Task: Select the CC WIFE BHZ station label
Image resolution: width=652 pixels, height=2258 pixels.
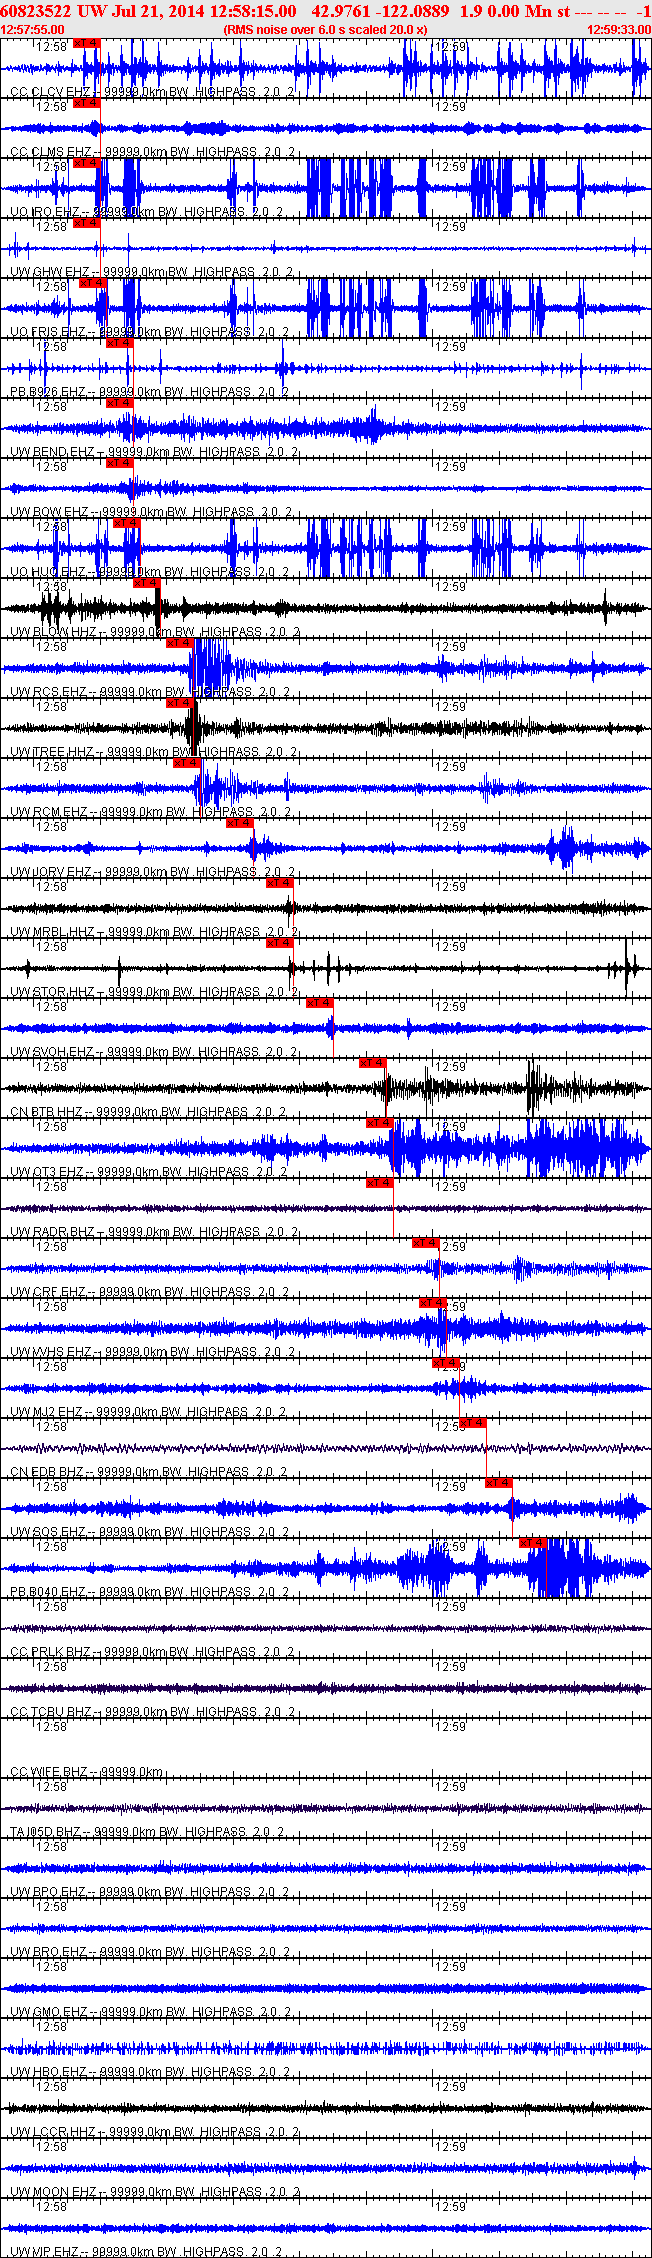Action: click(49, 1772)
